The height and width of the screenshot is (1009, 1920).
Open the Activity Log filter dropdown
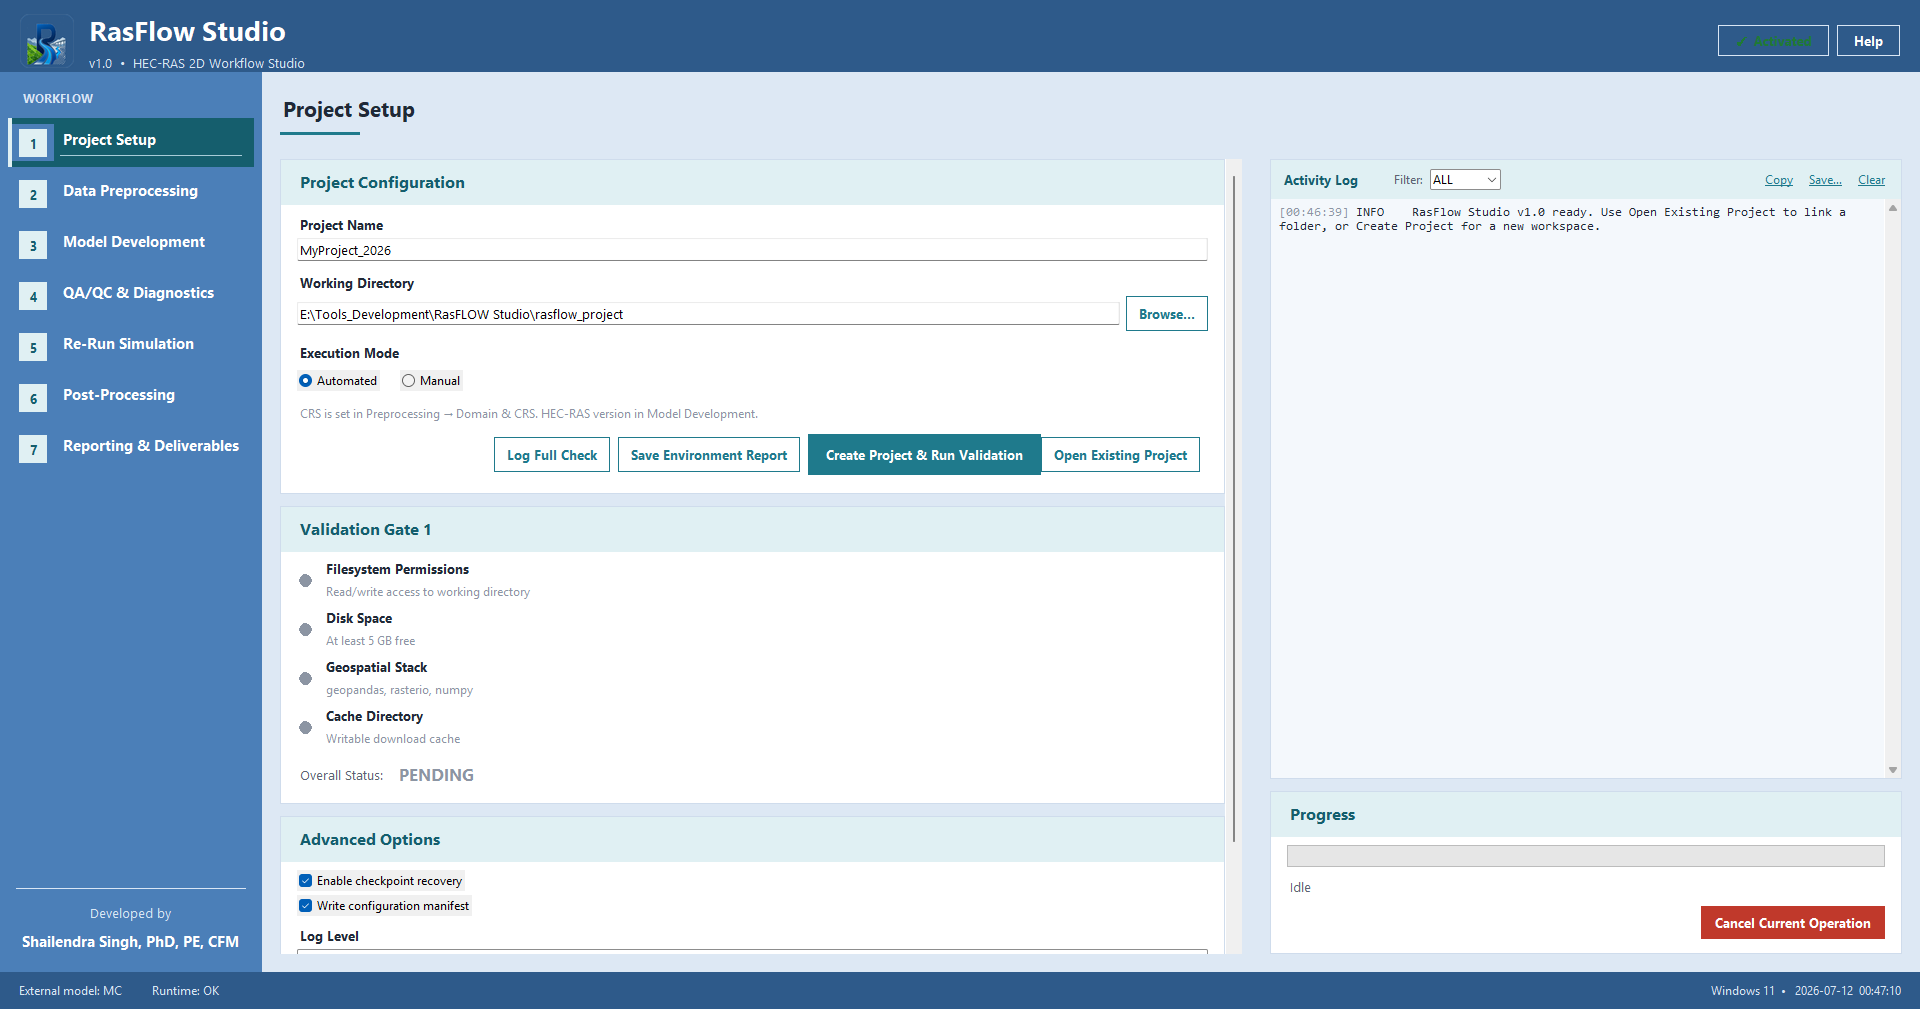point(1465,180)
